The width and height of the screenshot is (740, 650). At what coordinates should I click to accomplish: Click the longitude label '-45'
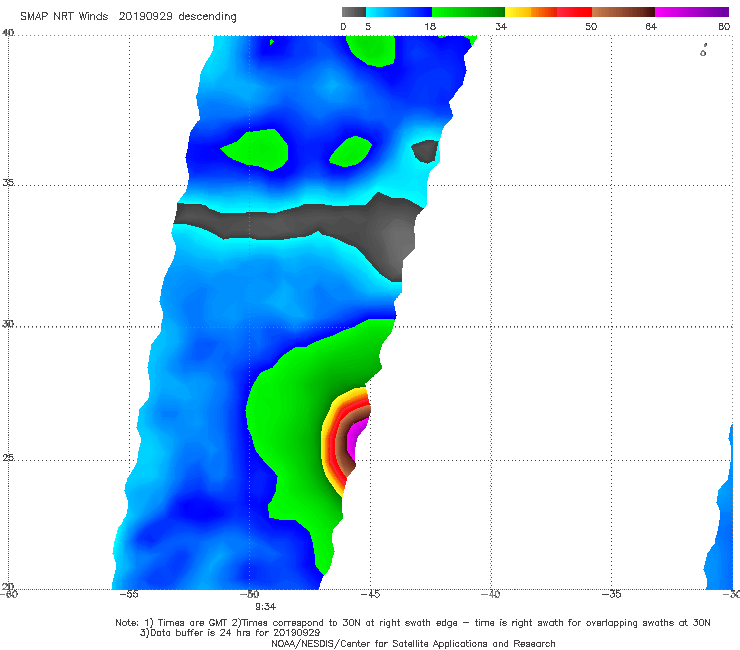tap(370, 595)
